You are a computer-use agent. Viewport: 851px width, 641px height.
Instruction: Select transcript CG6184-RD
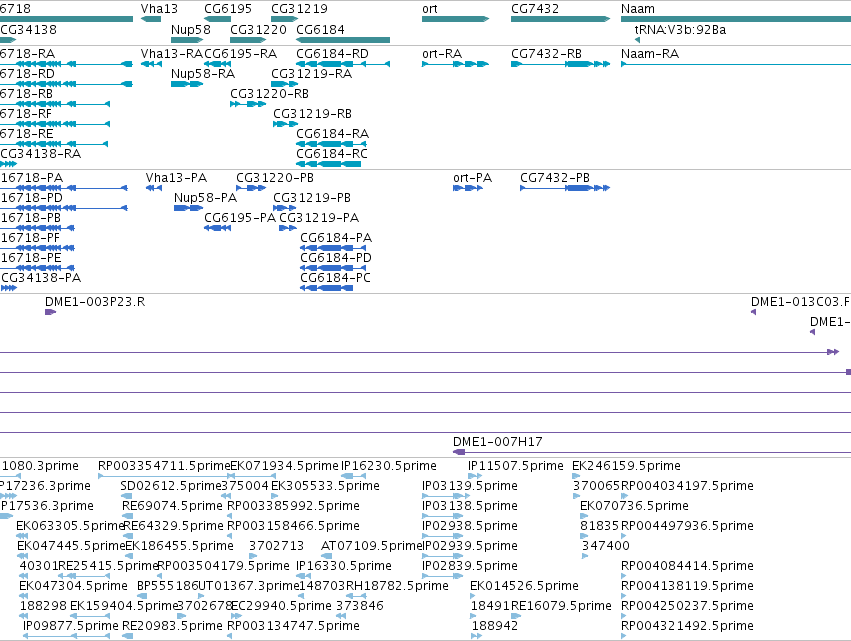[x=343, y=64]
